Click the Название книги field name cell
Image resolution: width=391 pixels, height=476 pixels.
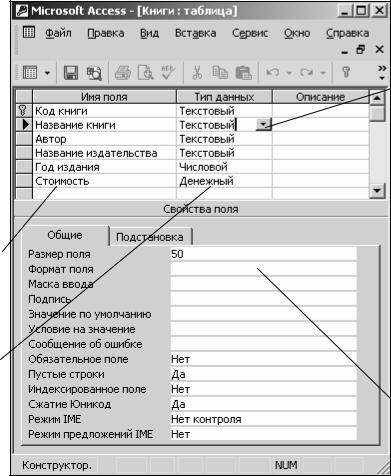pyautogui.click(x=104, y=125)
